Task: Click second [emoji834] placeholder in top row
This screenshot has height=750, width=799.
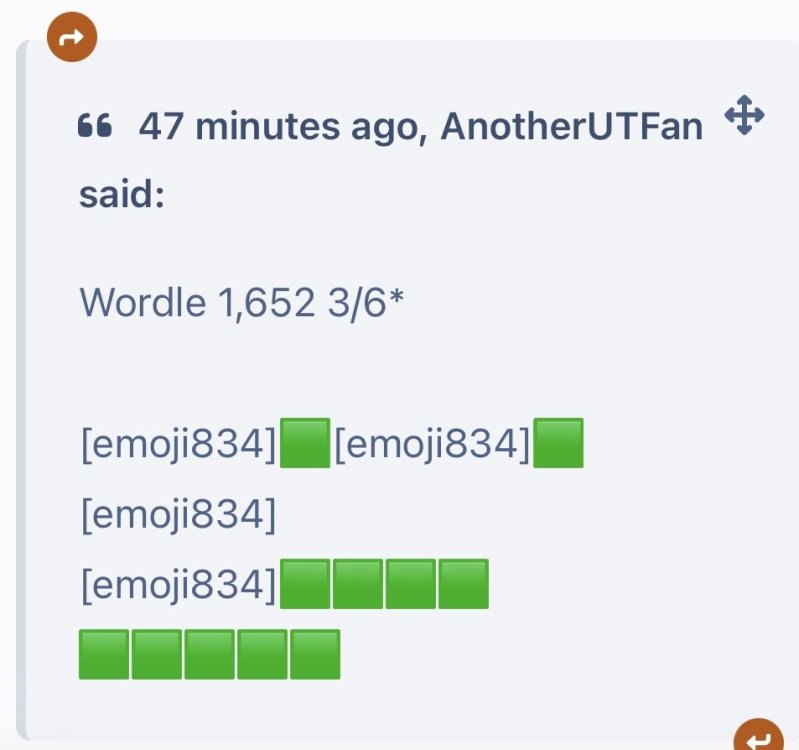Action: click(x=431, y=444)
